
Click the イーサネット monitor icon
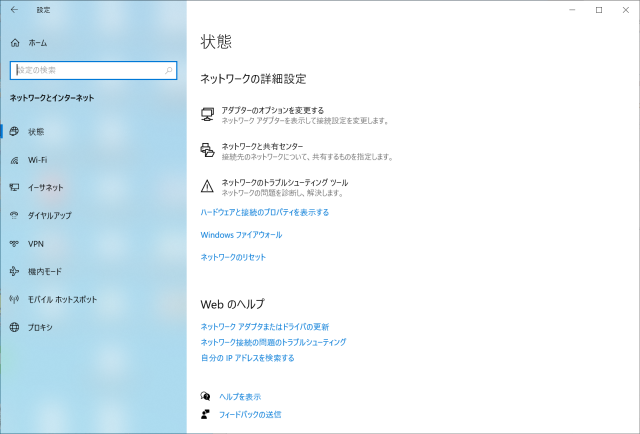click(14, 187)
